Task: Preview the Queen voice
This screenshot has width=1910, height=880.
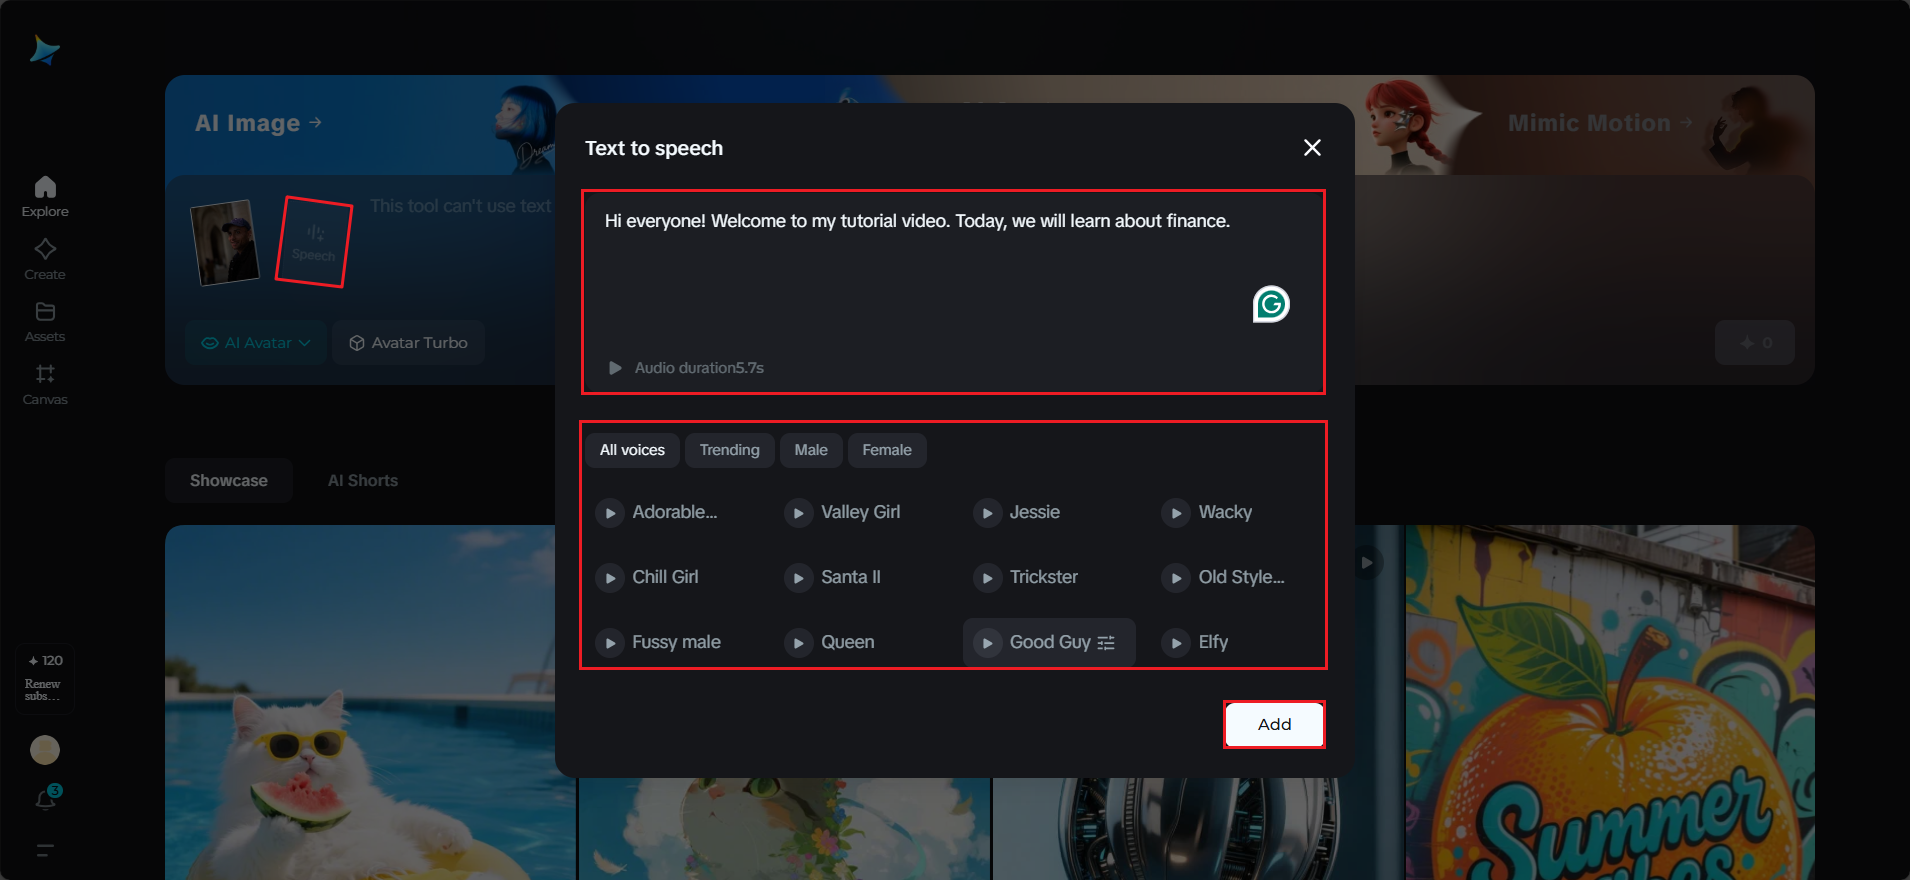Action: pyautogui.click(x=798, y=643)
